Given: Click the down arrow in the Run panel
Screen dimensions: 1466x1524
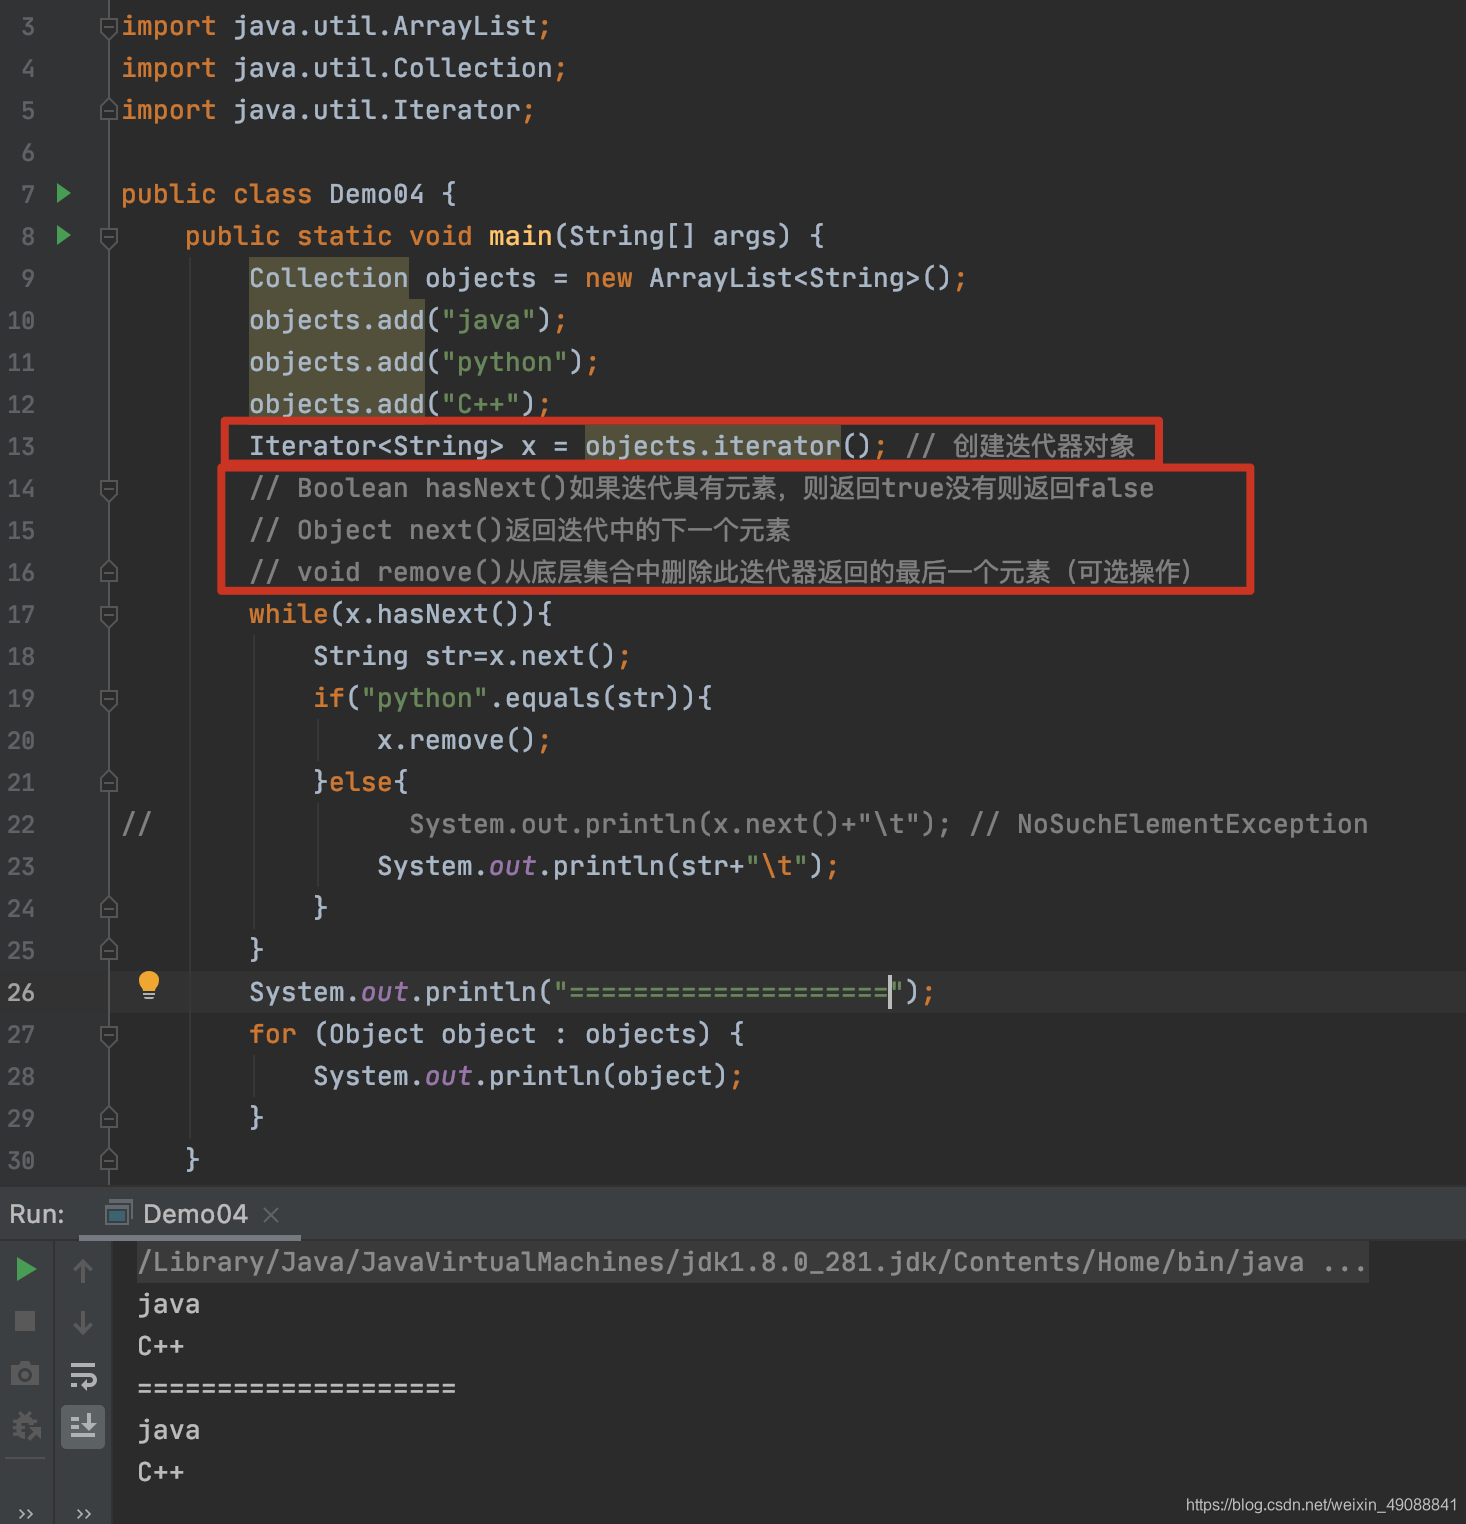Looking at the screenshot, I should (x=83, y=1322).
